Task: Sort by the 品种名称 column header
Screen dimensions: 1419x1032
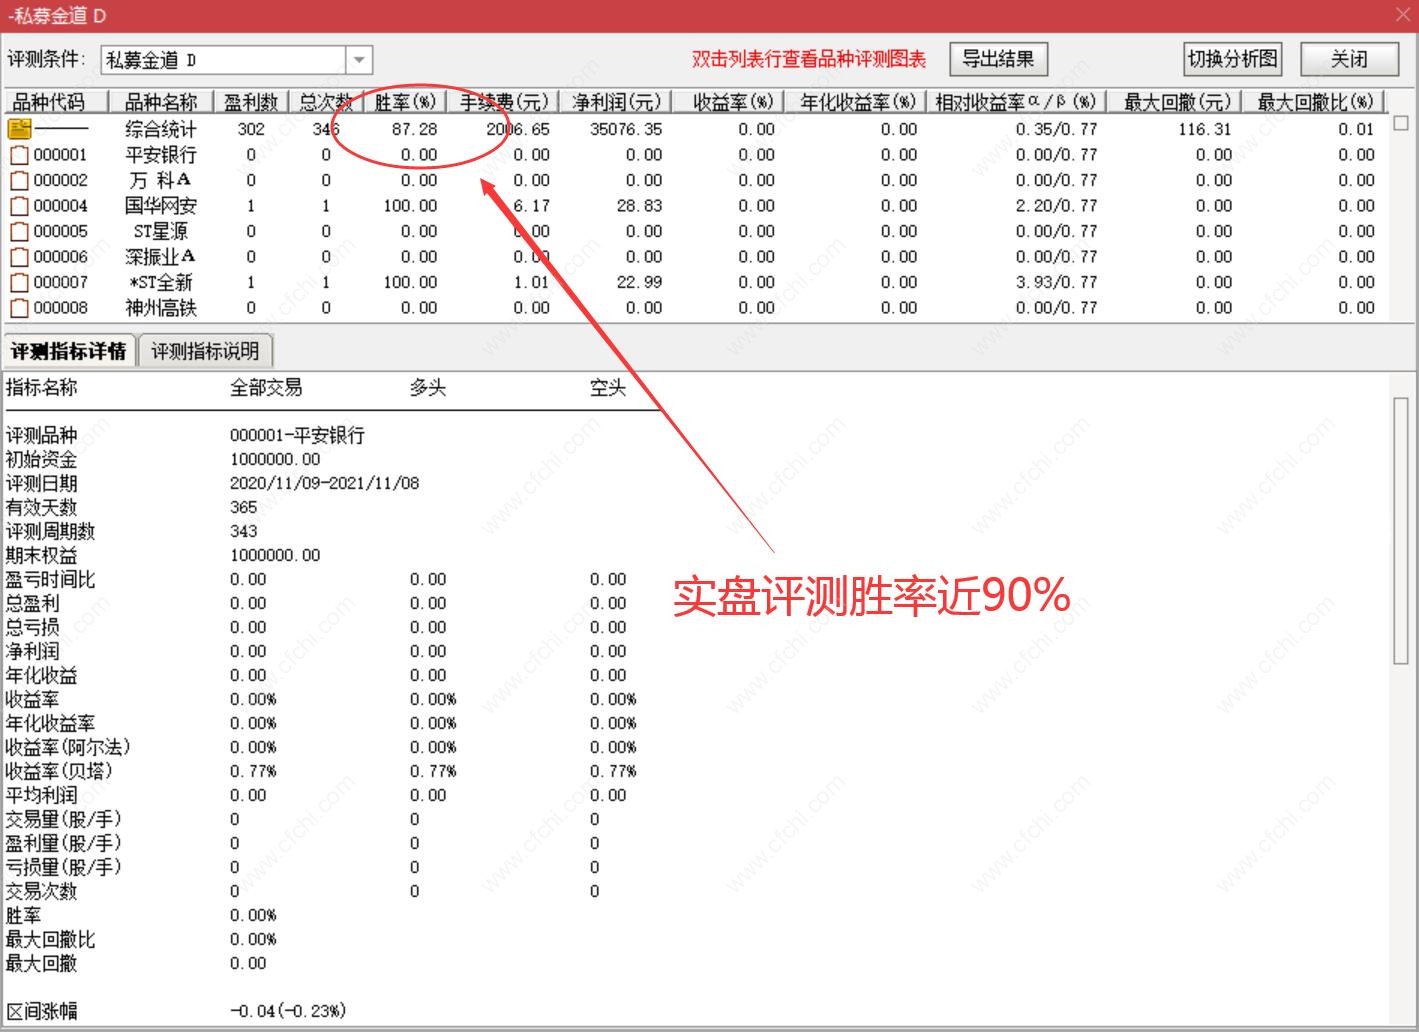Action: pos(160,102)
